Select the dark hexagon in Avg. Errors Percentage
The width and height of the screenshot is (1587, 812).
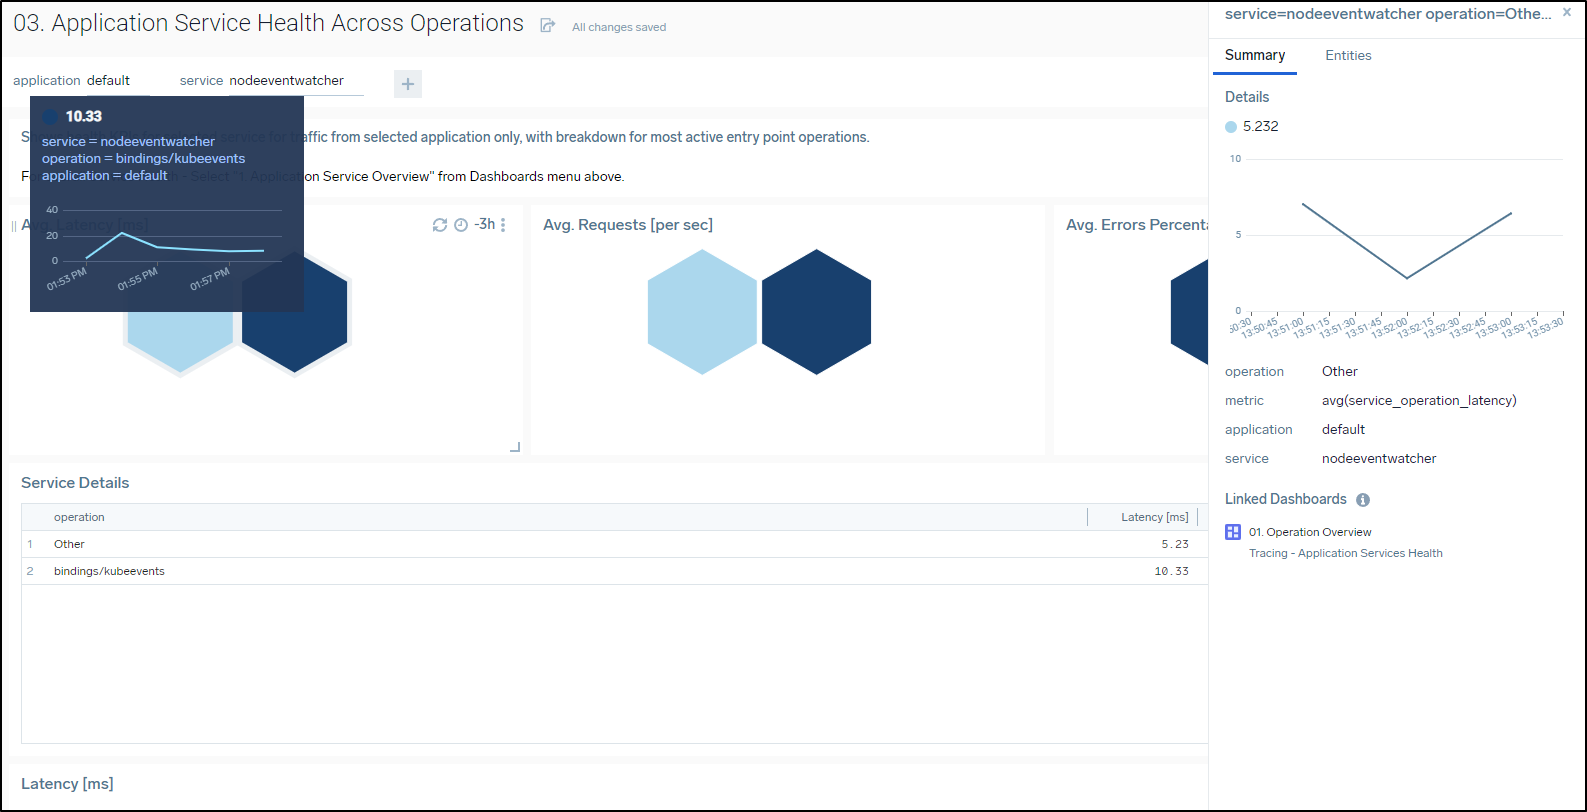[x=1190, y=312]
